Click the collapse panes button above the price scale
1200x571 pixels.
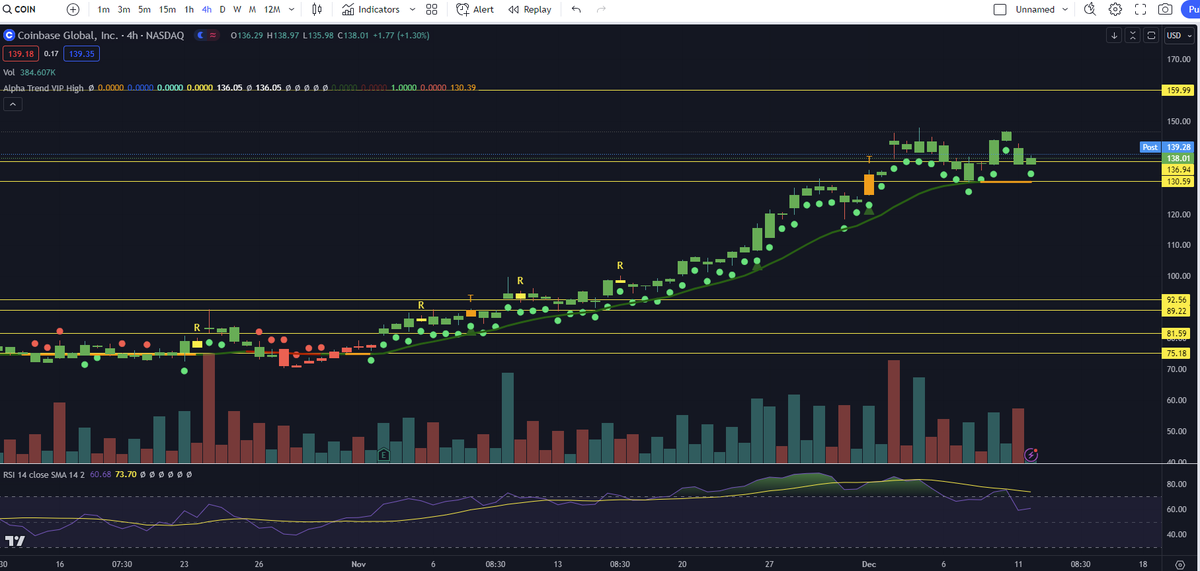[x=1133, y=36]
